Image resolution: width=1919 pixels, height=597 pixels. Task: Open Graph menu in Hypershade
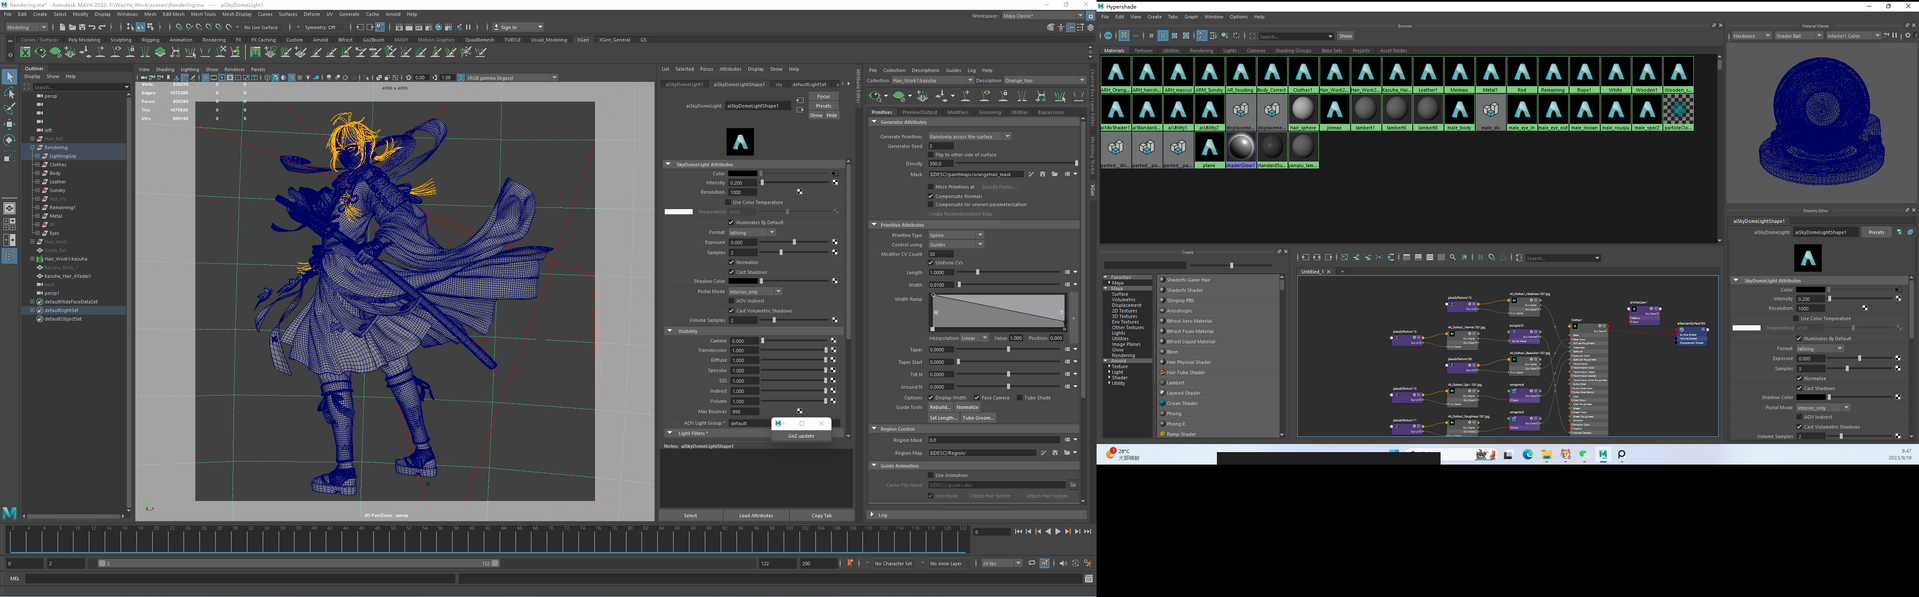pos(1191,17)
